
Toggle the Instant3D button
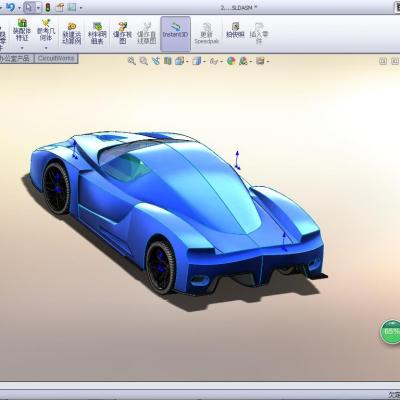[x=175, y=34]
